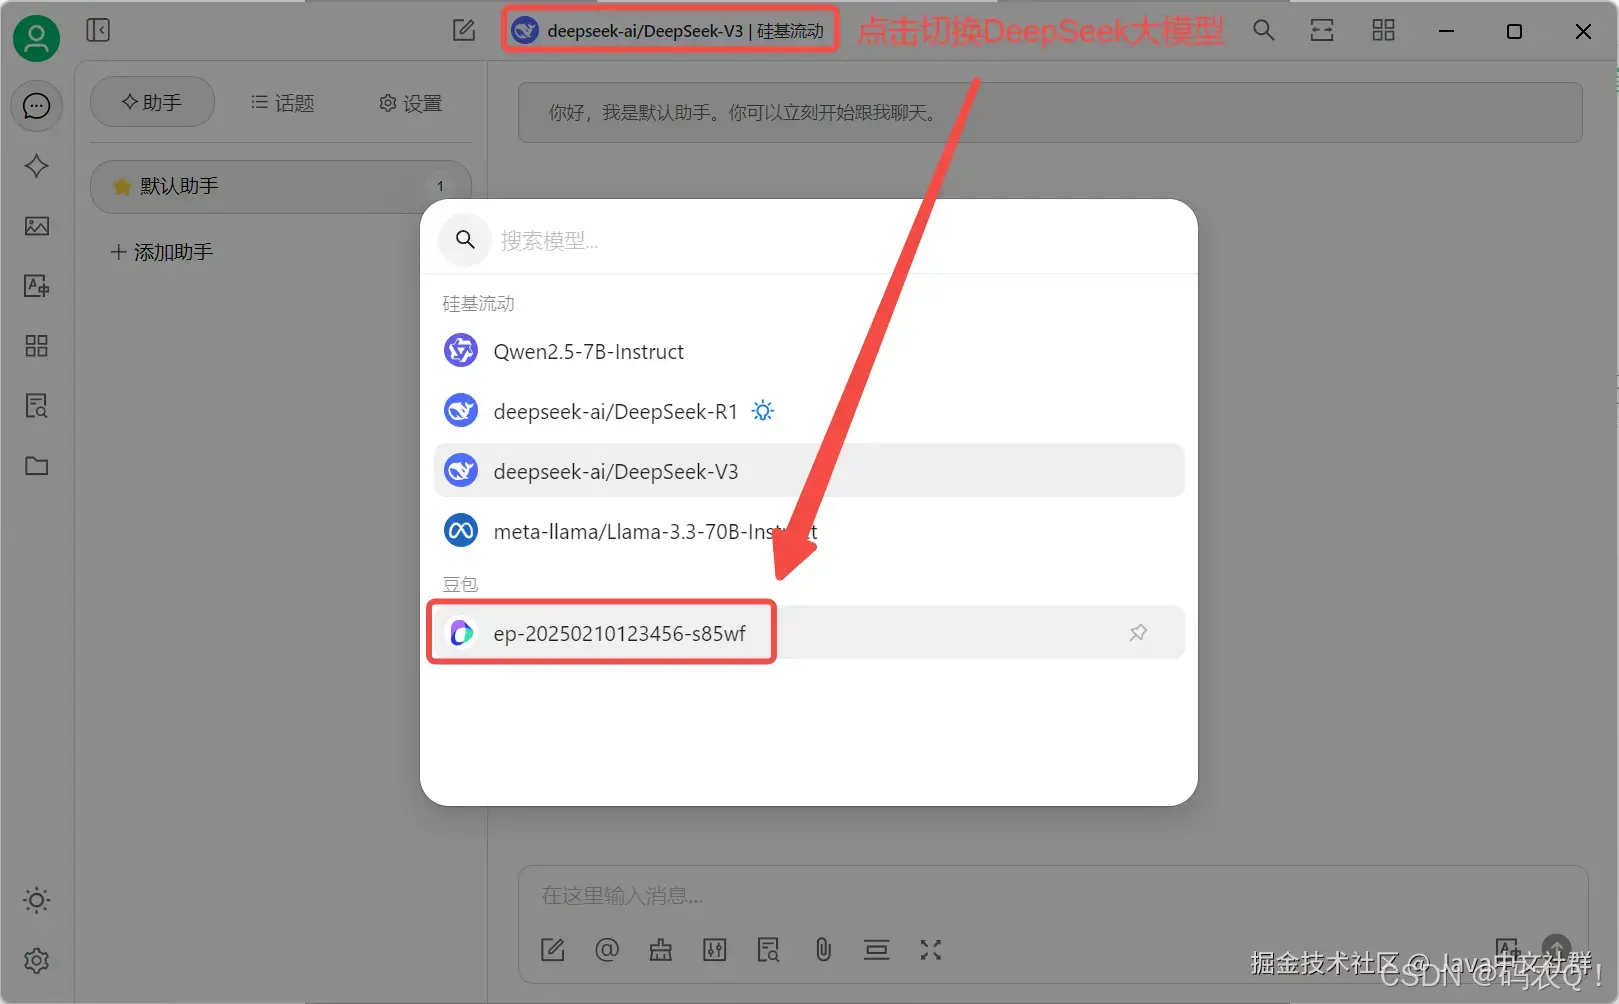The width and height of the screenshot is (1619, 1004).
Task: Expand the input box with arrows icon
Action: (x=931, y=950)
